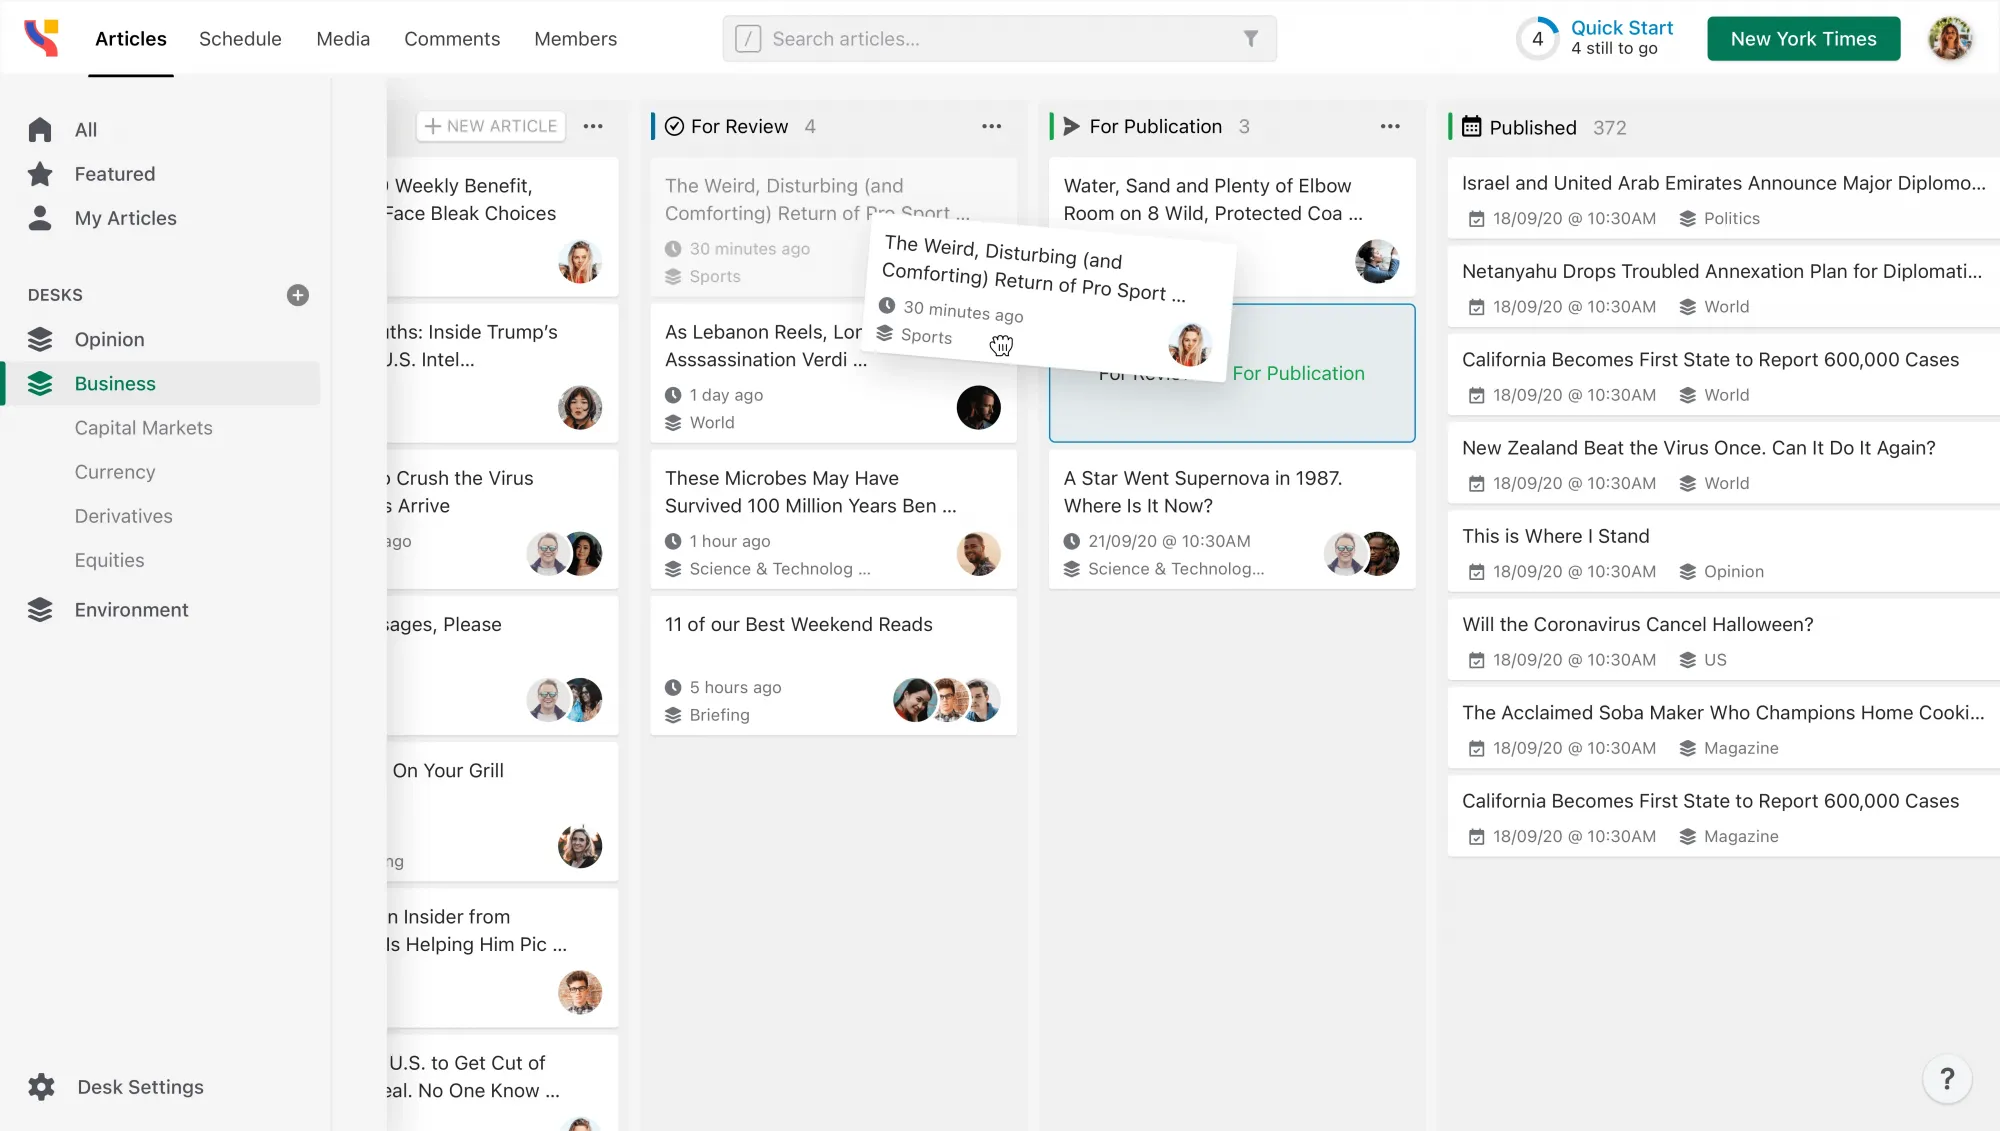Click the Opinion desk layers icon
The width and height of the screenshot is (2000, 1131).
(x=40, y=340)
